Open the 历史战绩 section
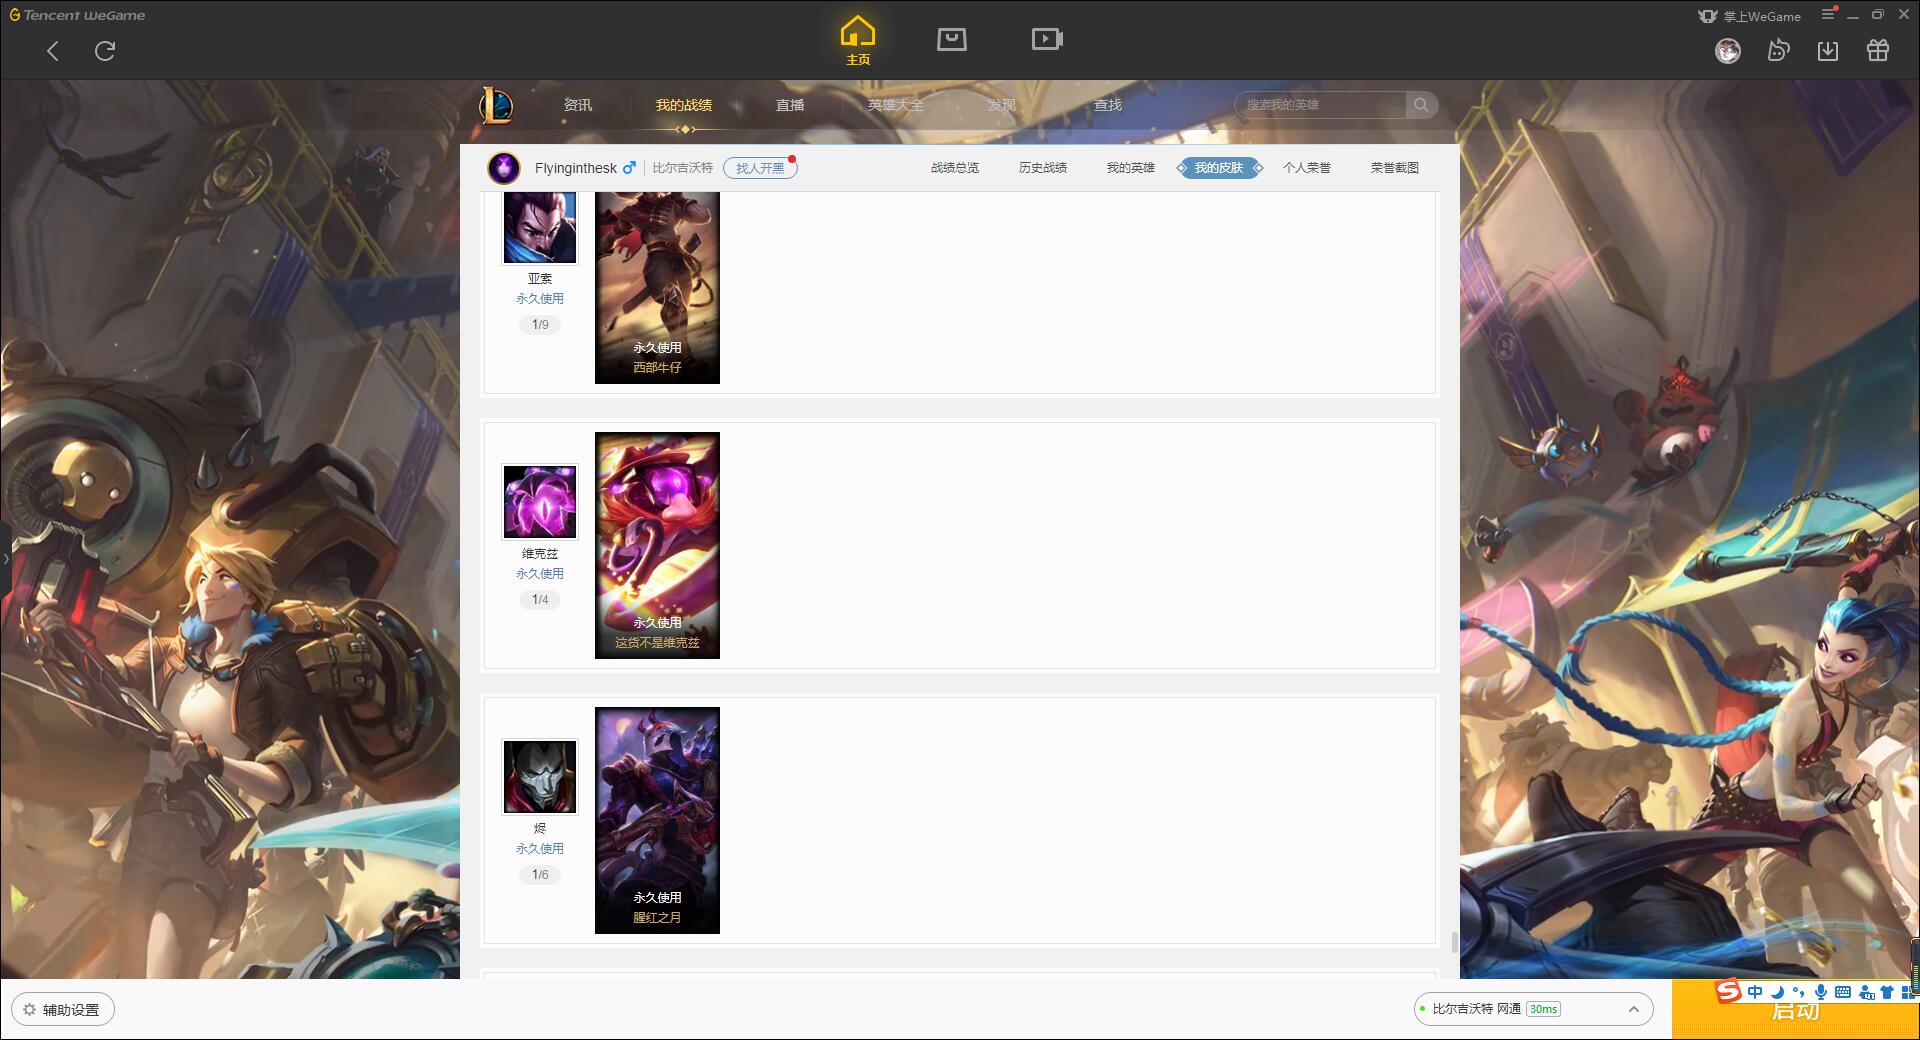 (x=1043, y=168)
